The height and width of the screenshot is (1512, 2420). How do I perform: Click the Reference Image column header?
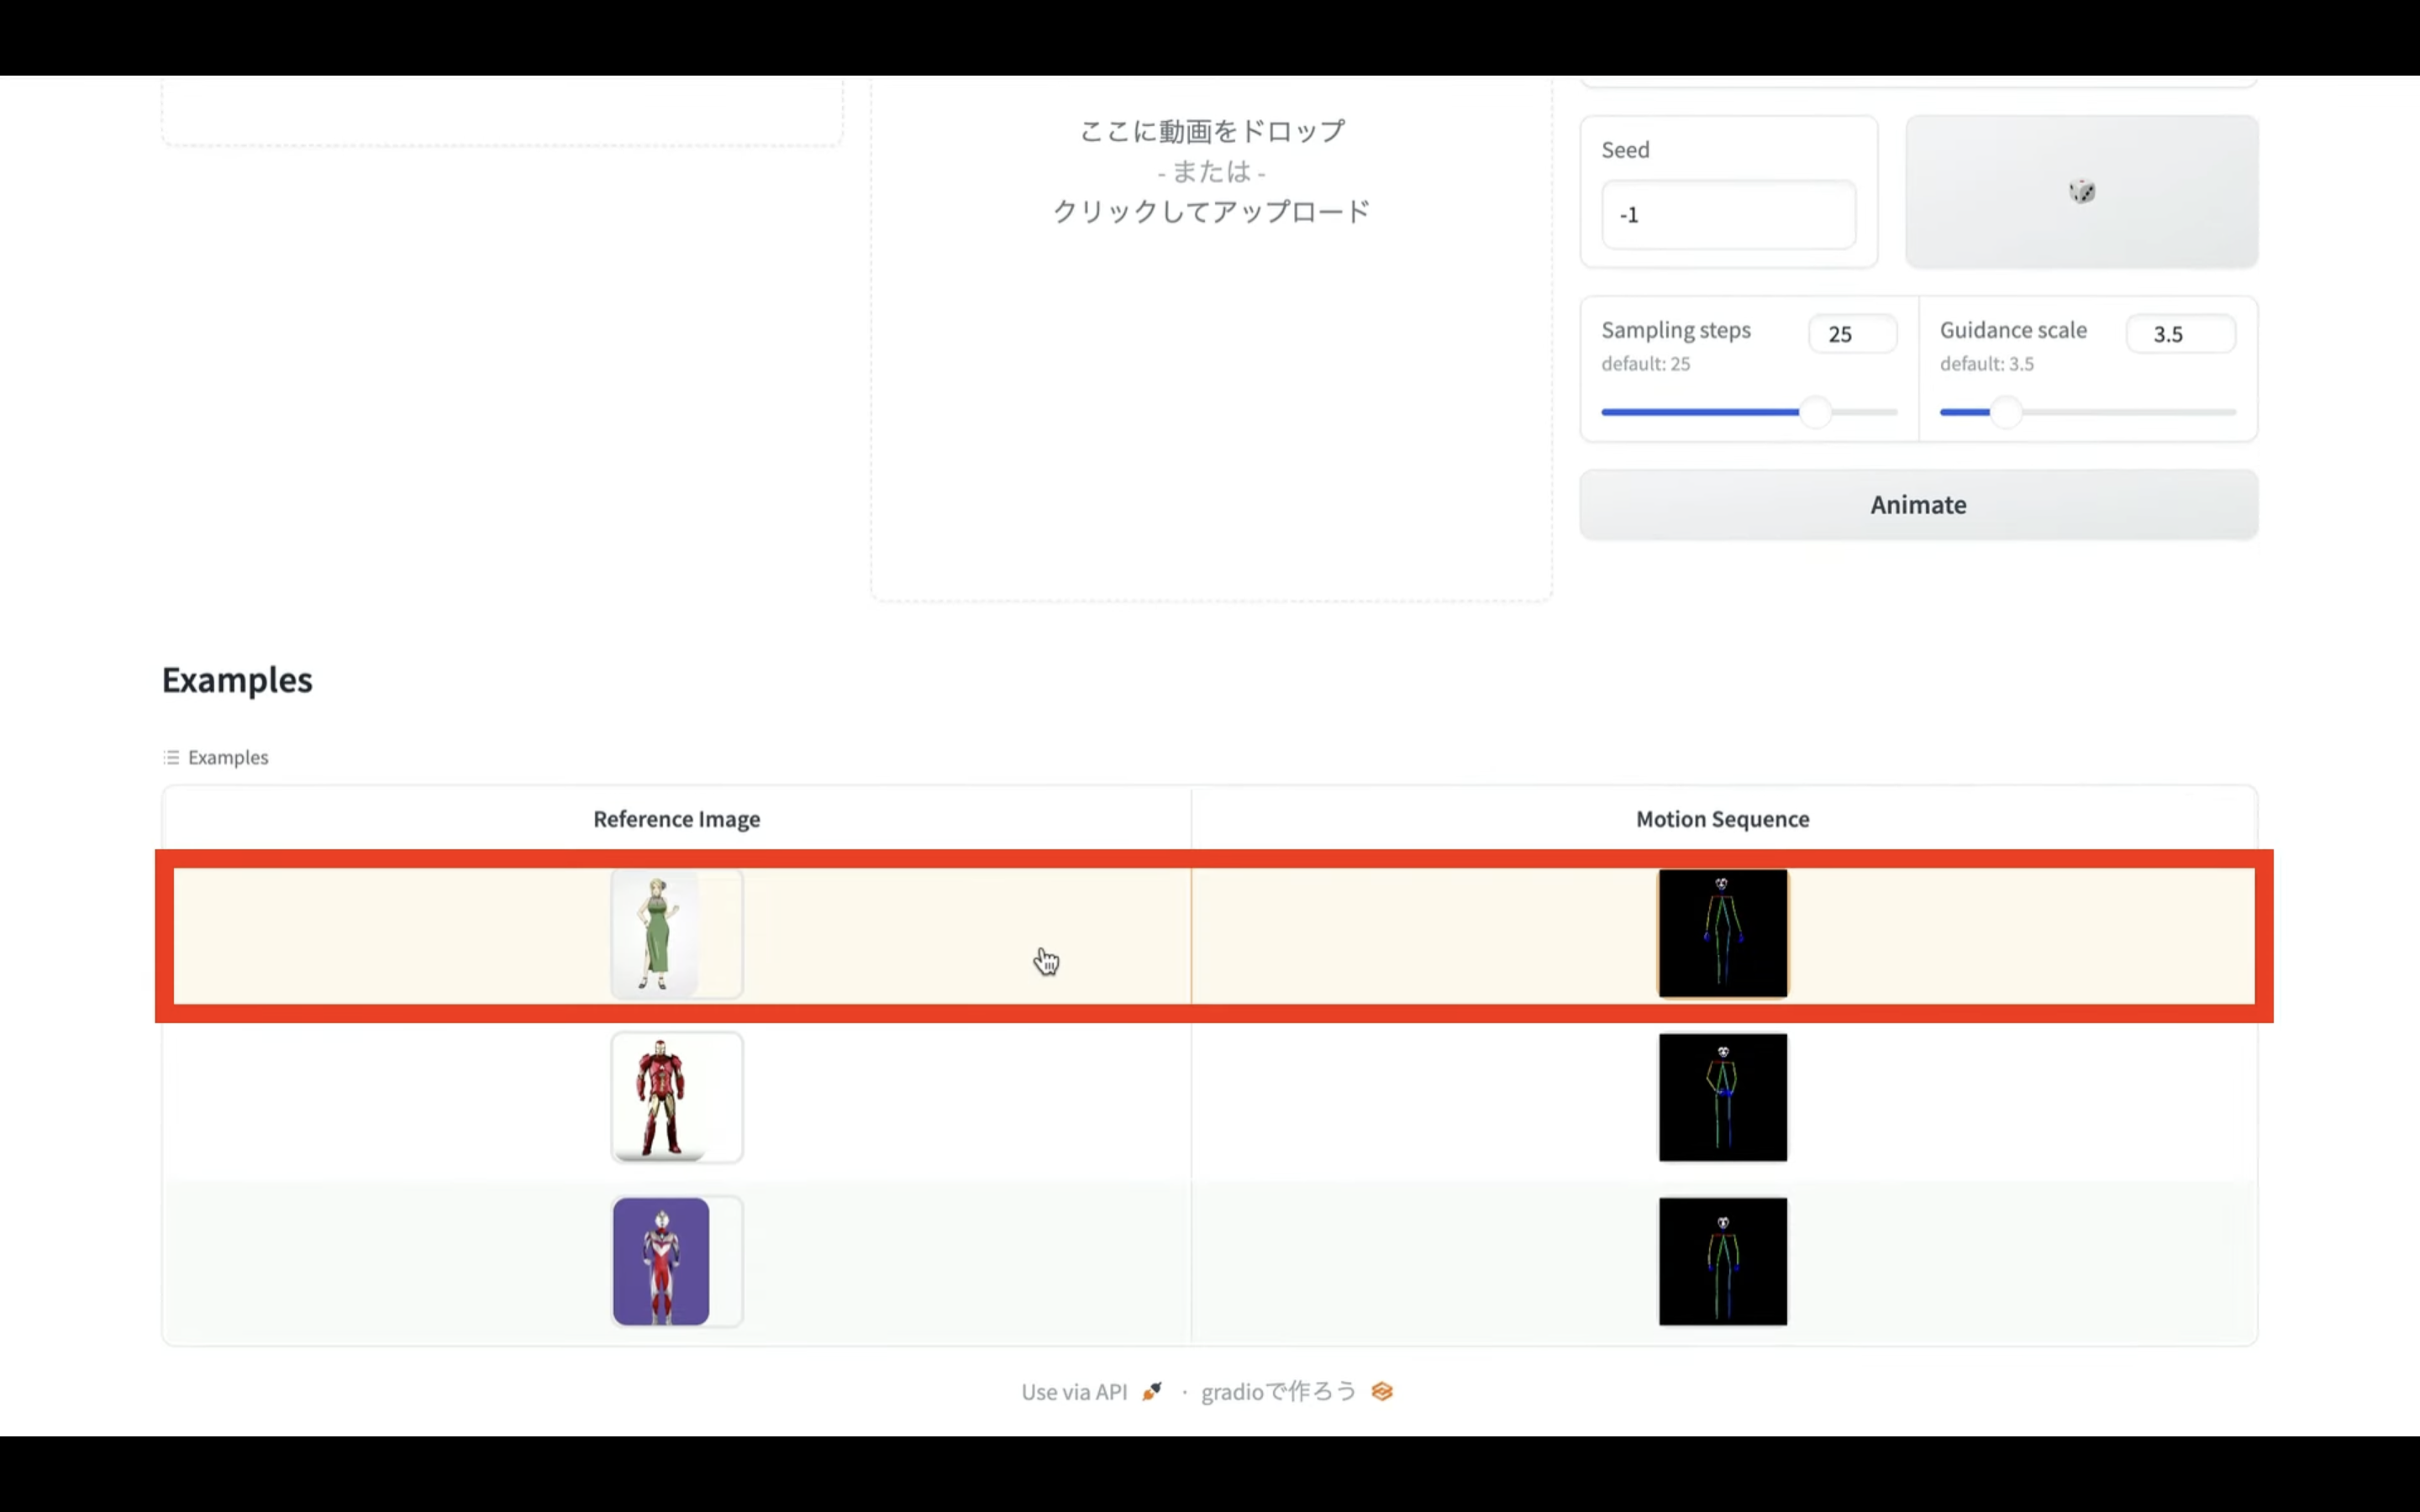[x=676, y=819]
